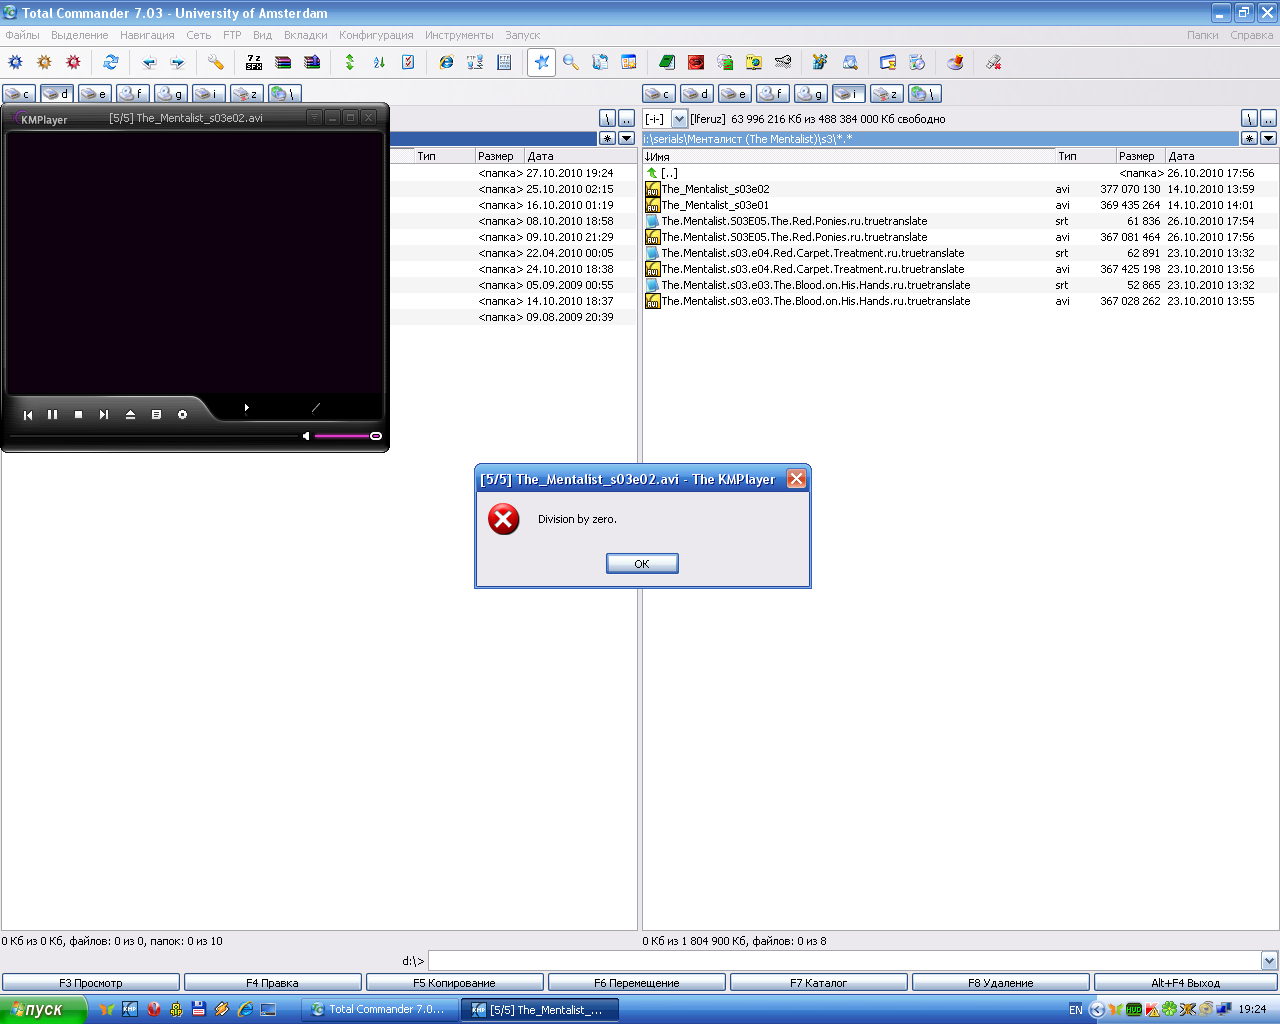The width and height of the screenshot is (1280, 1024).
Task: Toggle KMPlayer always-on-top pin button
Action: [314, 117]
